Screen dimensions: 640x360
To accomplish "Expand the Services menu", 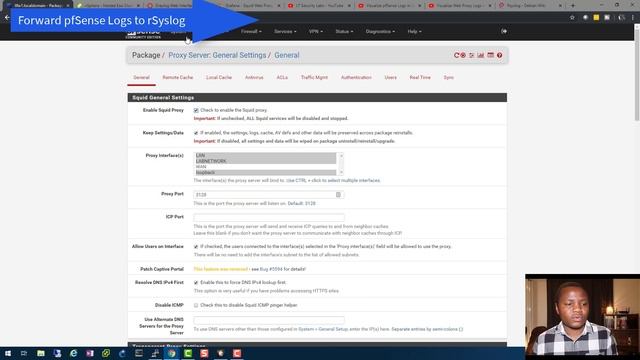I will coord(285,31).
